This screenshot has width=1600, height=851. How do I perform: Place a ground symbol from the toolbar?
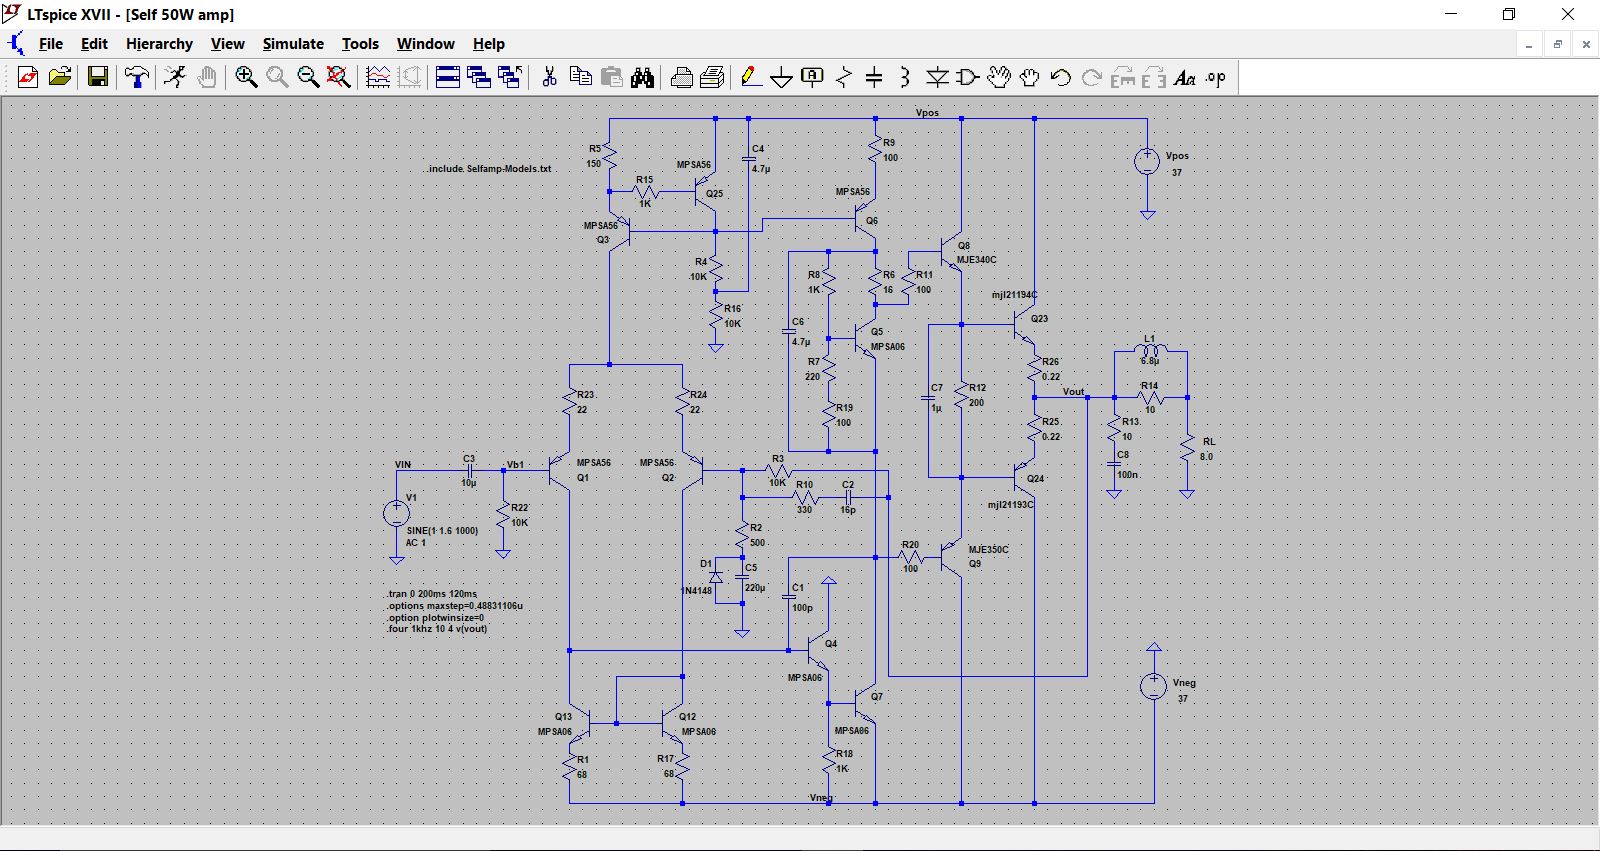pos(782,77)
